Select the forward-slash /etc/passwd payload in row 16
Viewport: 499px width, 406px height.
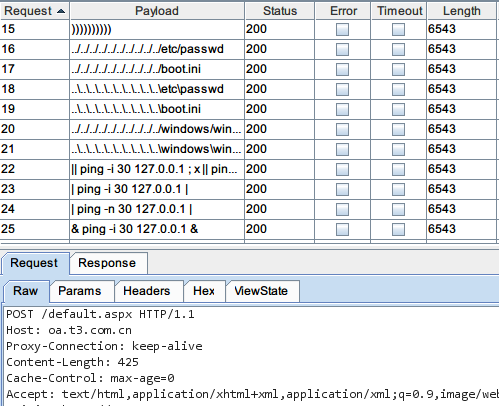[157, 49]
